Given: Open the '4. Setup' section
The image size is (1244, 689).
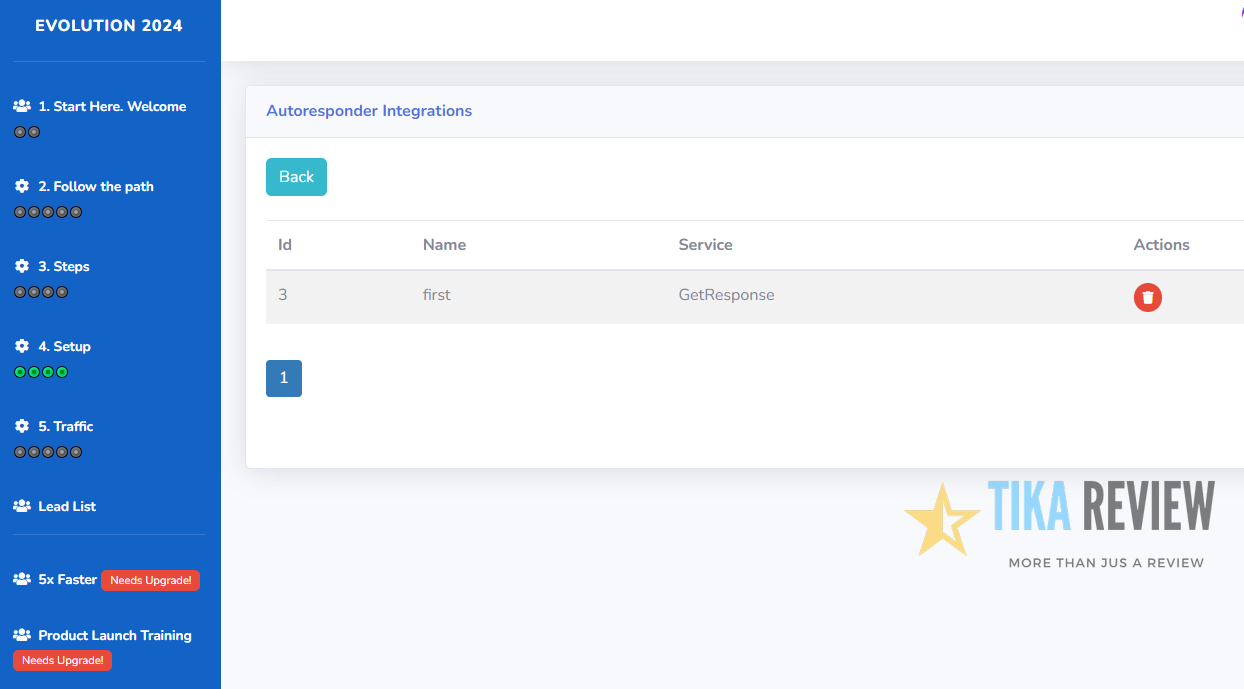Looking at the screenshot, I should point(64,346).
